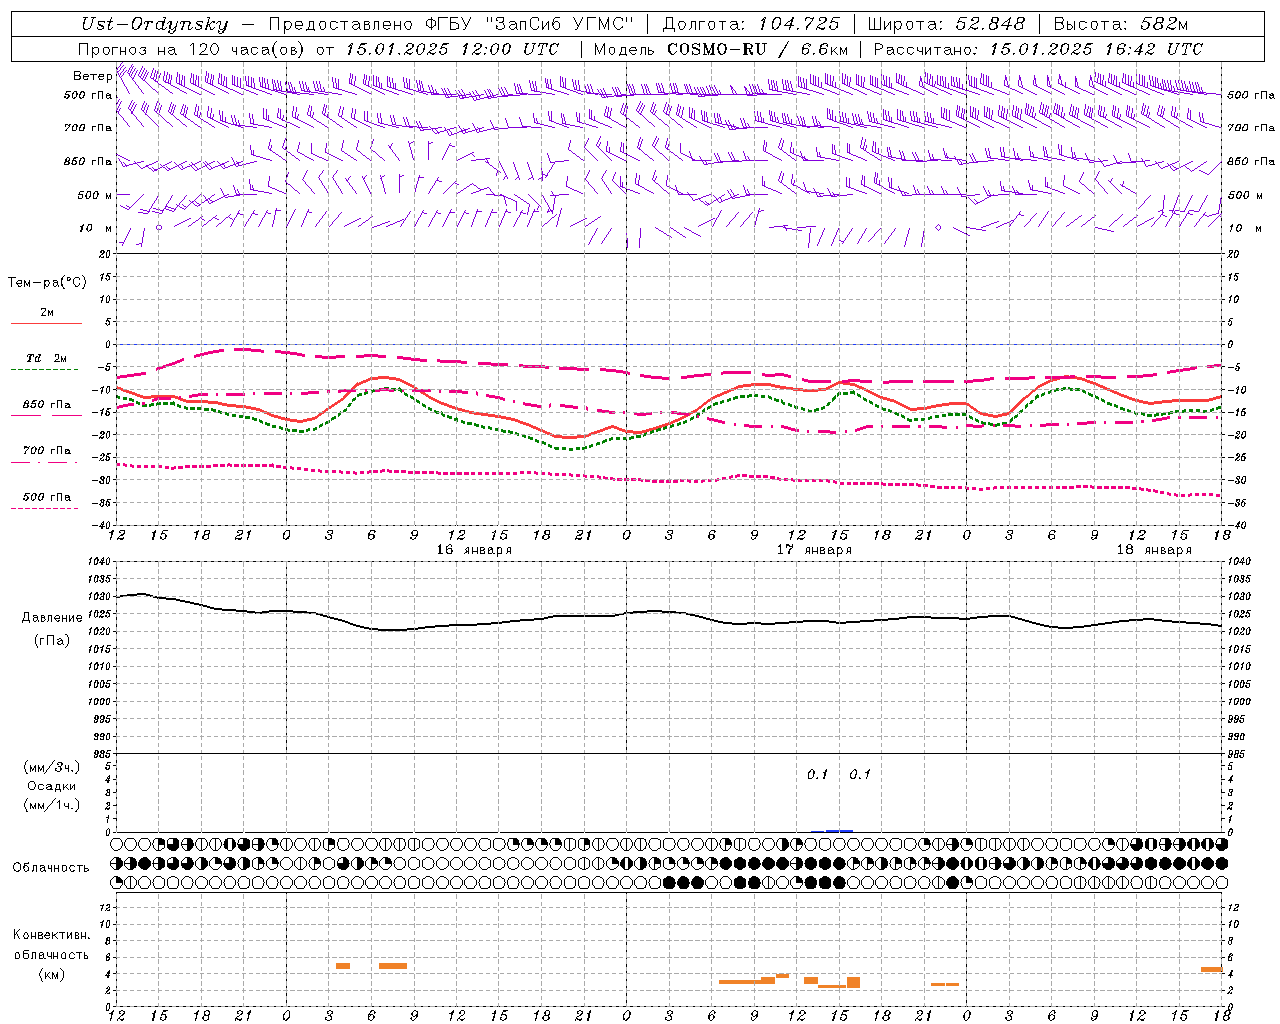The image size is (1280, 1024).
Task: Click the red-orange 850 гПа legend line sample
Action: [x=45, y=416]
